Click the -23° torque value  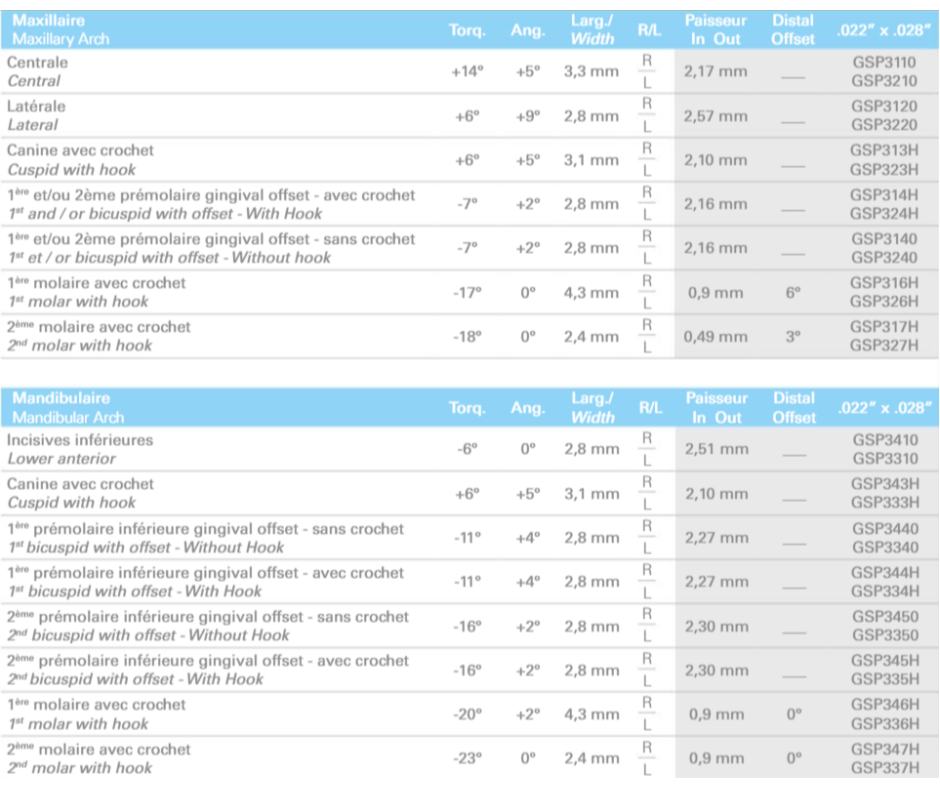(x=467, y=759)
